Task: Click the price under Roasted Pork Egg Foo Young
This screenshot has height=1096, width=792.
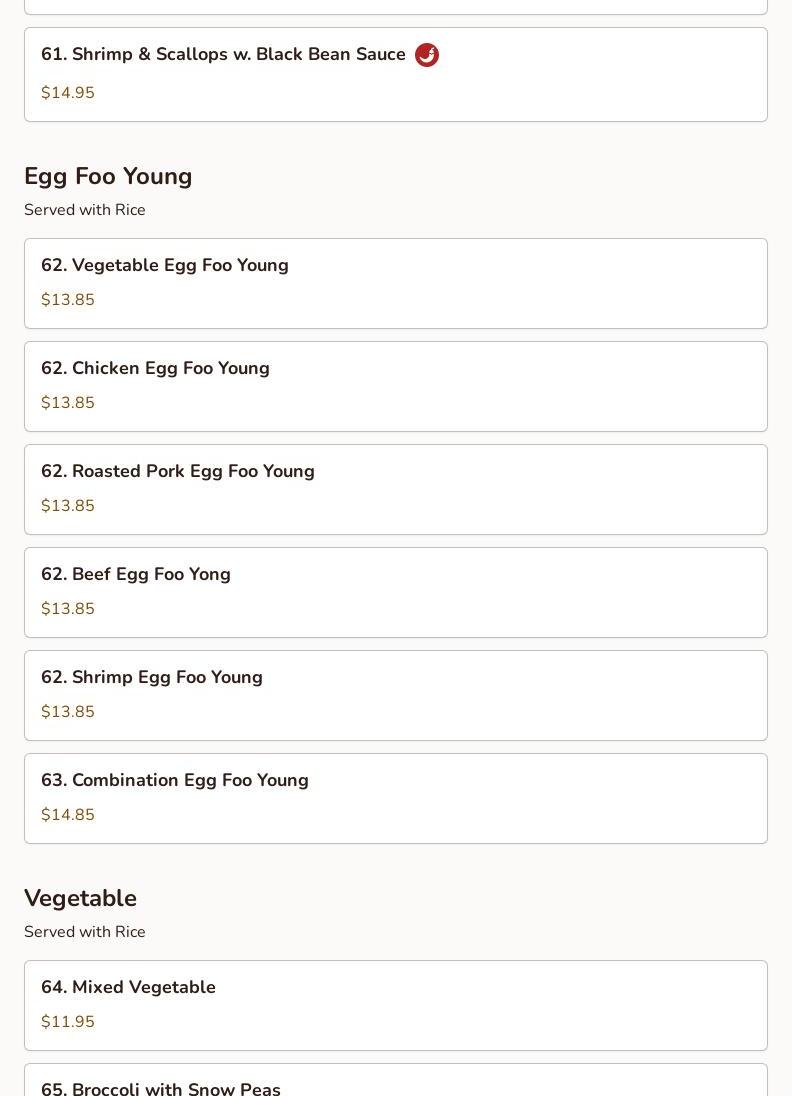Action: click(68, 506)
